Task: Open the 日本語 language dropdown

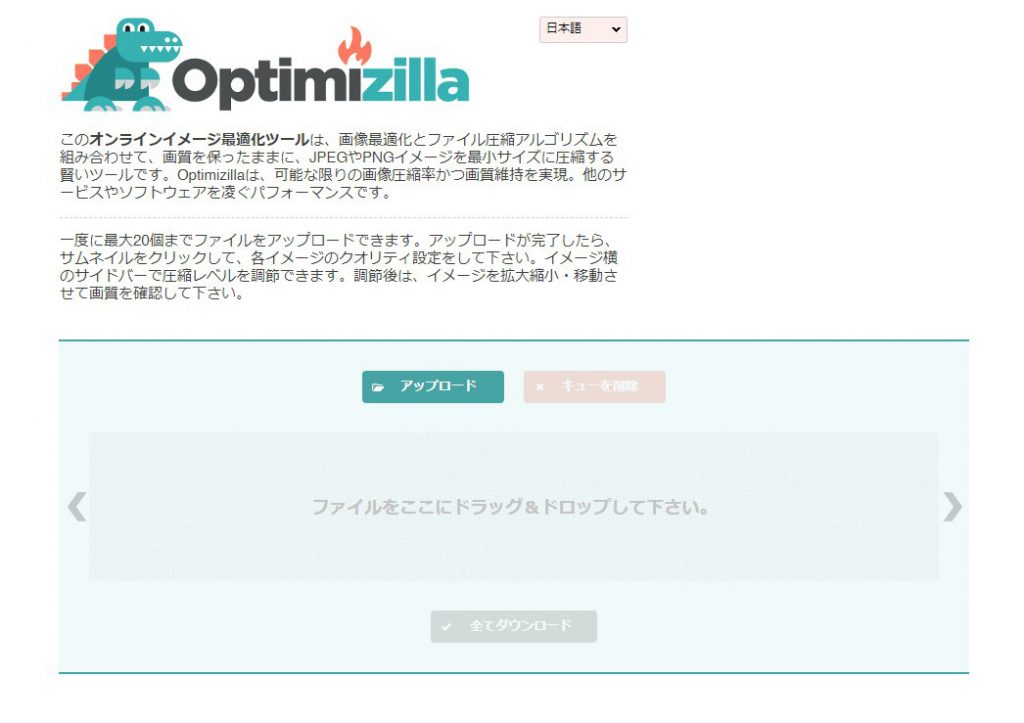Action: click(x=583, y=29)
